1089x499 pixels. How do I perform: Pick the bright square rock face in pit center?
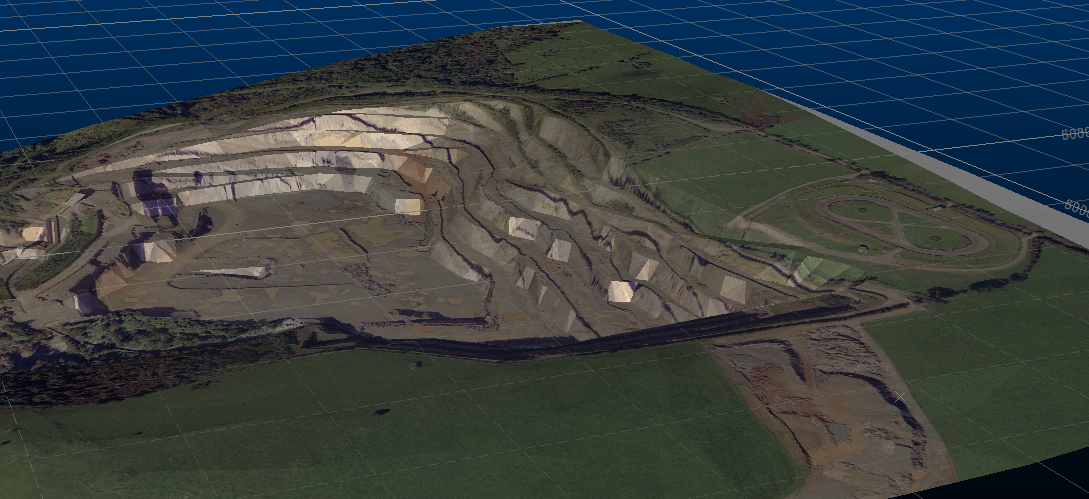(408, 206)
